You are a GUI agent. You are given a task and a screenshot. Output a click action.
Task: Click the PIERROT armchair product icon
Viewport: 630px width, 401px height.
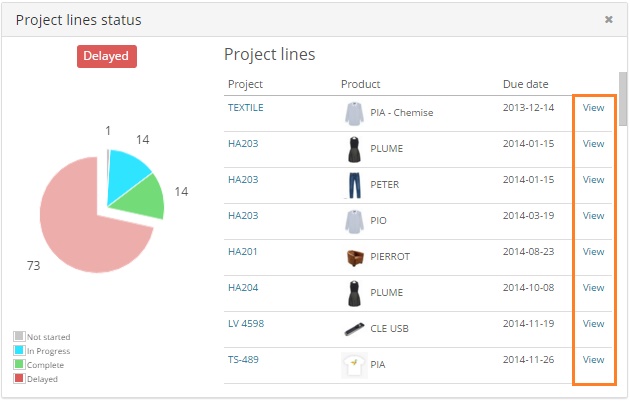[353, 257]
